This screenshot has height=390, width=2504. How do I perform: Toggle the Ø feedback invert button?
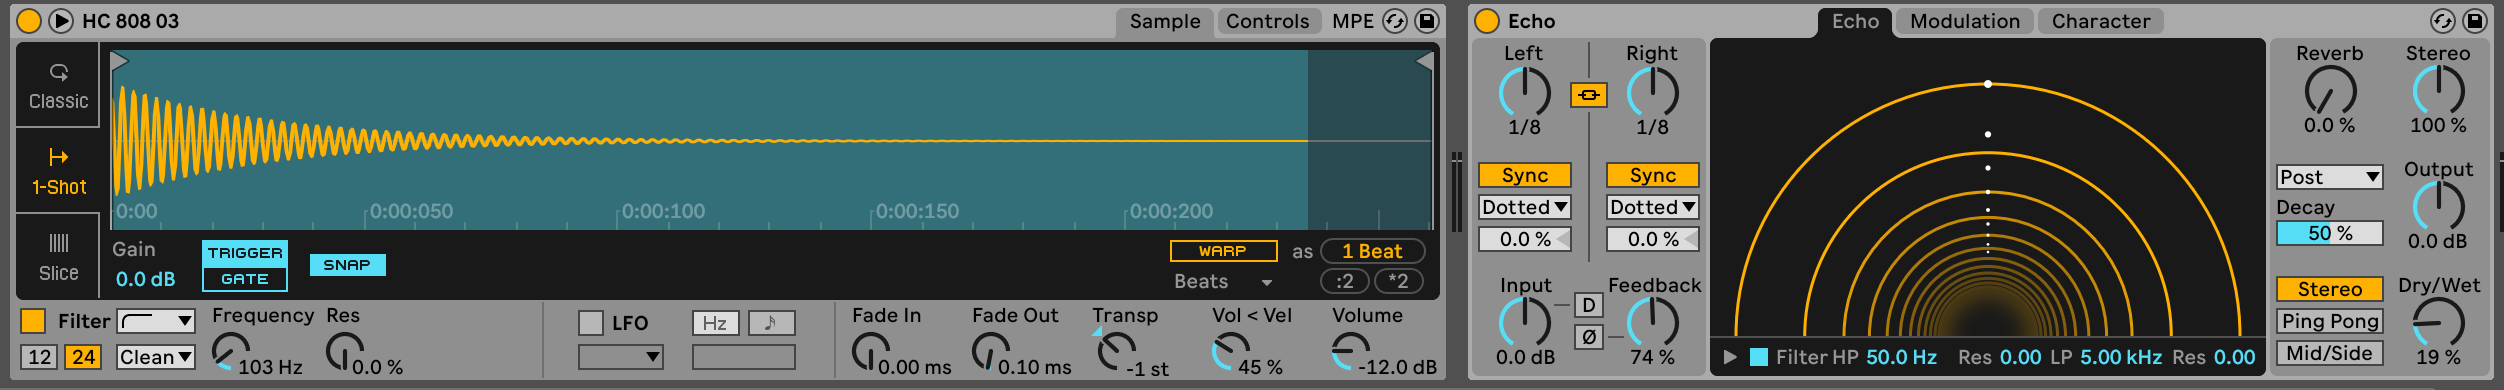[x=1588, y=337]
